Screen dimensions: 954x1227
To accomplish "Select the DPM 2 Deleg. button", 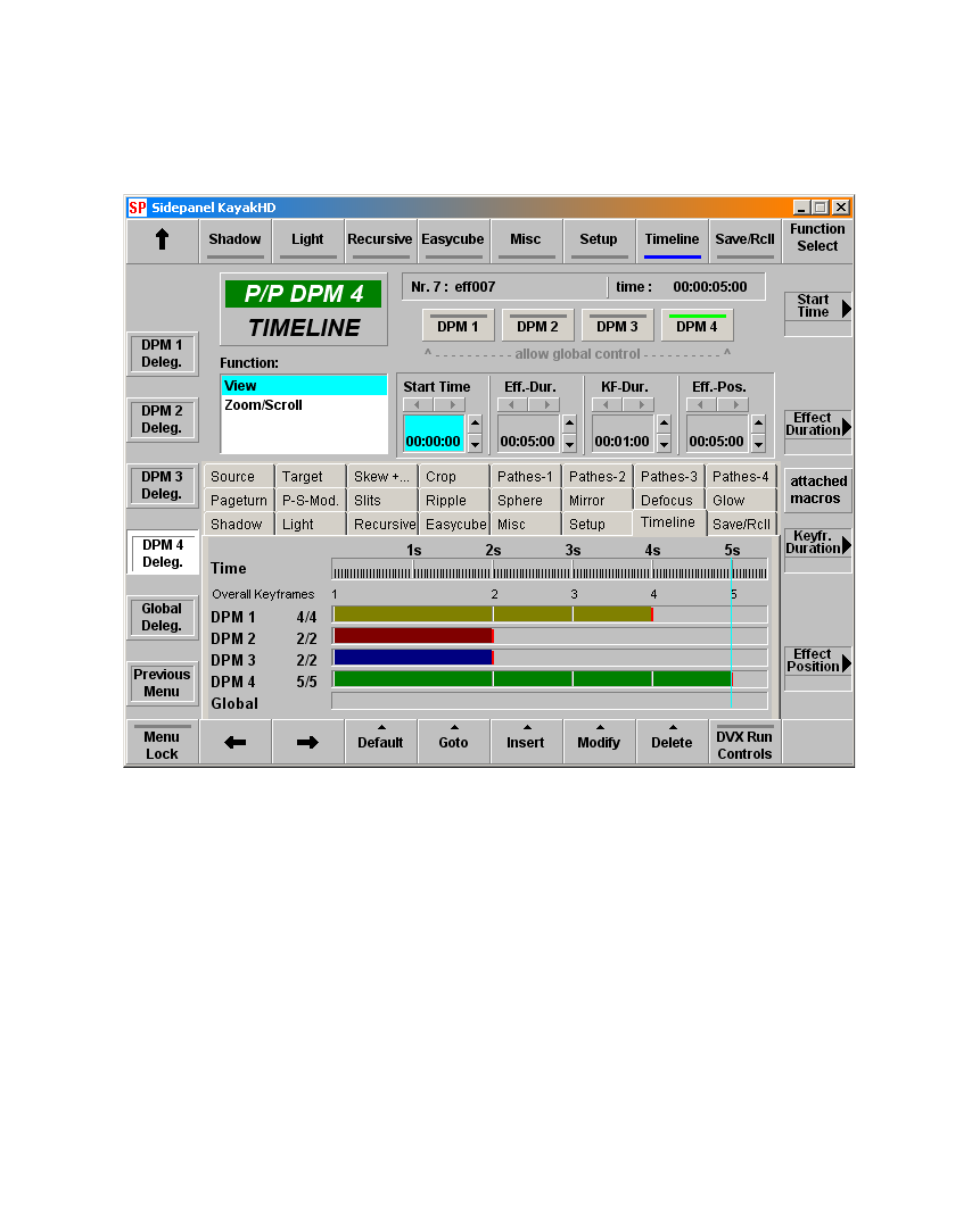I will 162,419.
